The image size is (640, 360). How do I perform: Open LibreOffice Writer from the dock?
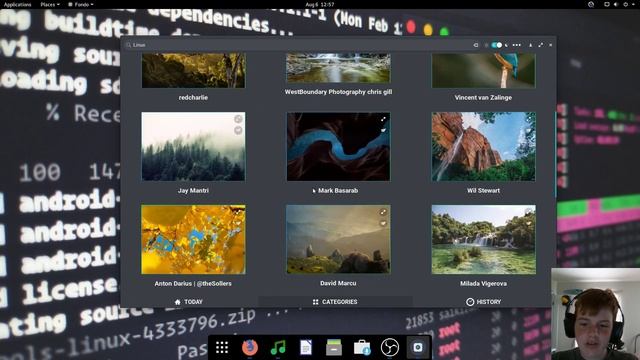point(306,347)
